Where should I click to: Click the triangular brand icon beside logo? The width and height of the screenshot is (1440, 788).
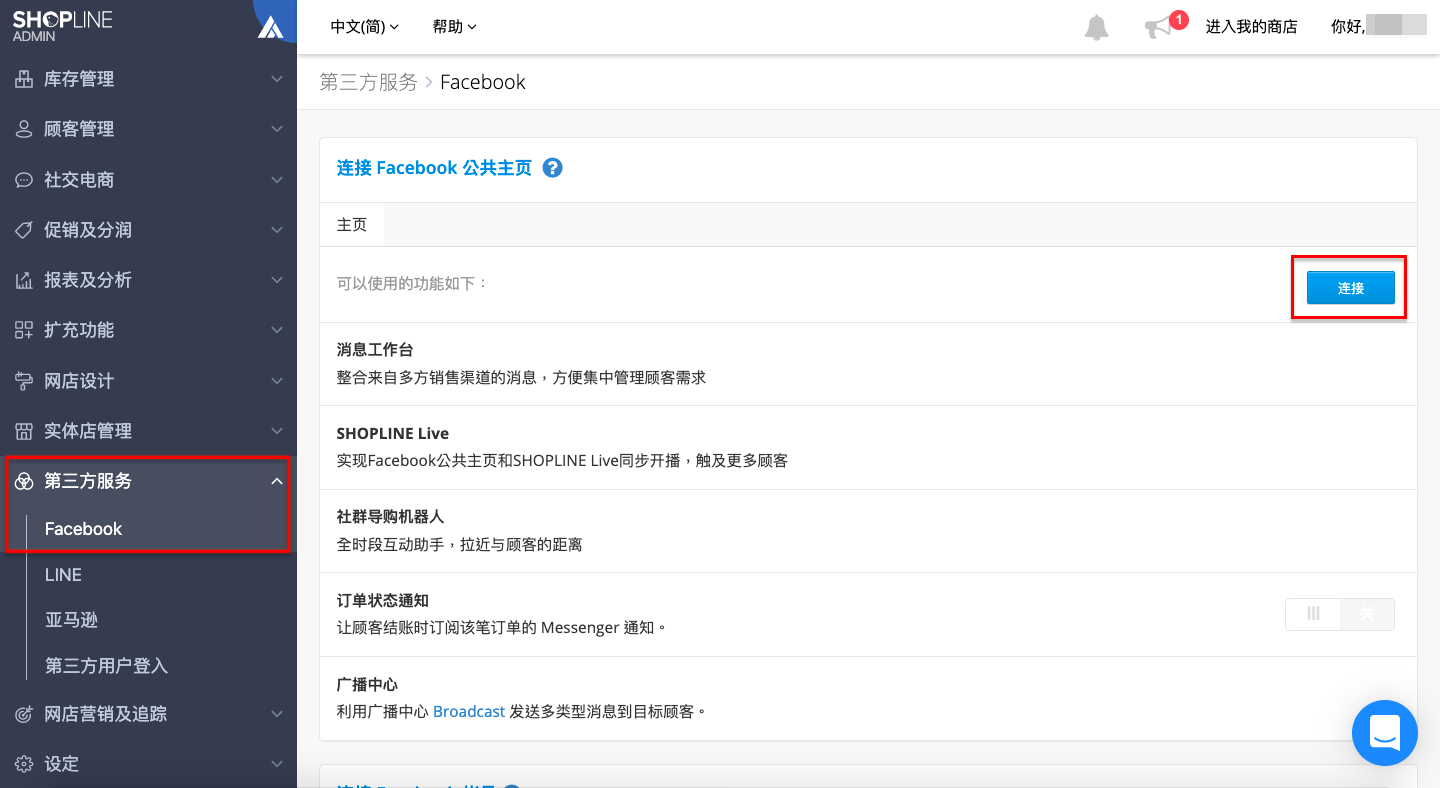[x=271, y=28]
